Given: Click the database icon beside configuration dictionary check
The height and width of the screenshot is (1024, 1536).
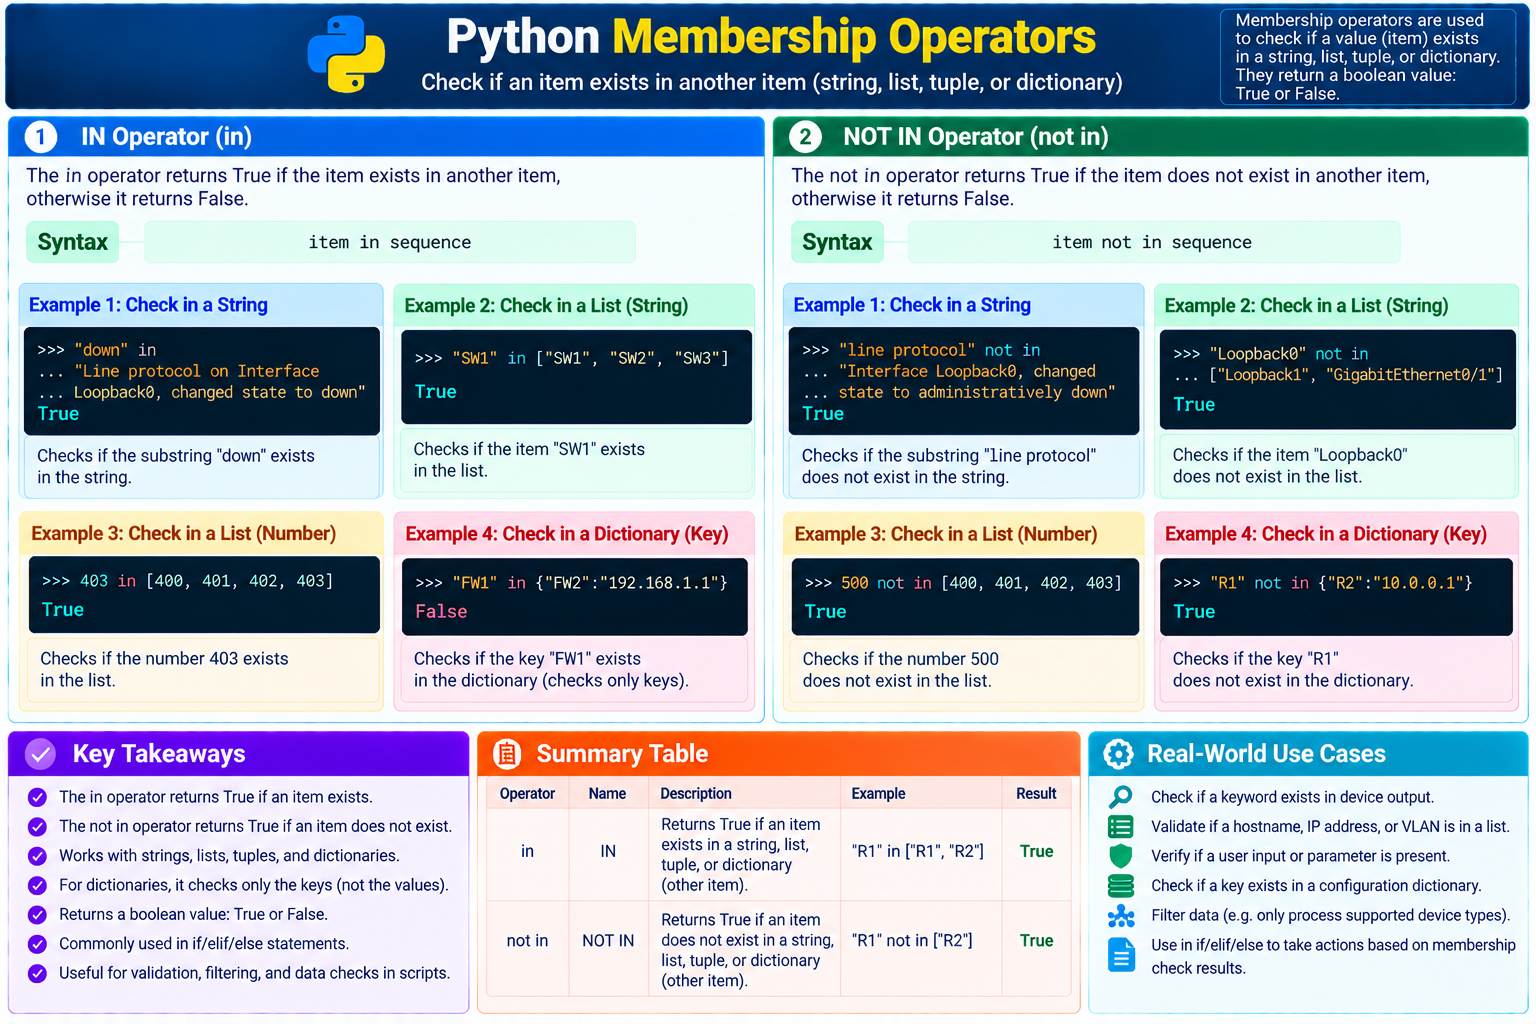Looking at the screenshot, I should pos(1121,886).
